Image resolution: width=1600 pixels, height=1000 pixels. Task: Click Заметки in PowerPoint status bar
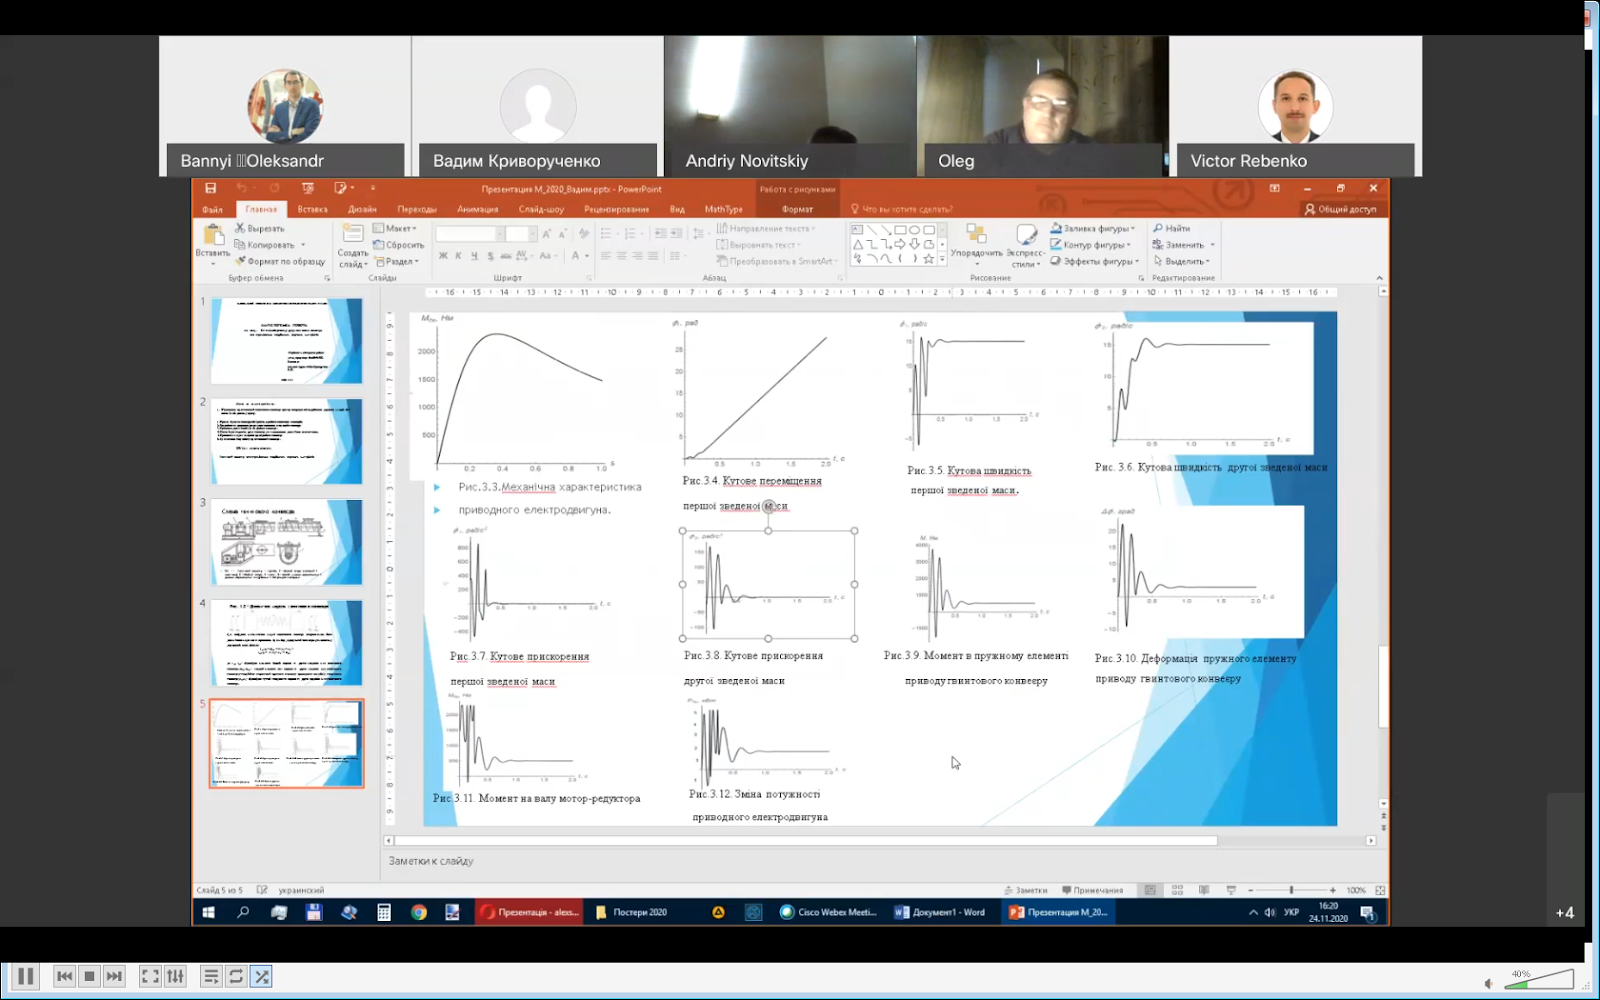click(x=1026, y=890)
